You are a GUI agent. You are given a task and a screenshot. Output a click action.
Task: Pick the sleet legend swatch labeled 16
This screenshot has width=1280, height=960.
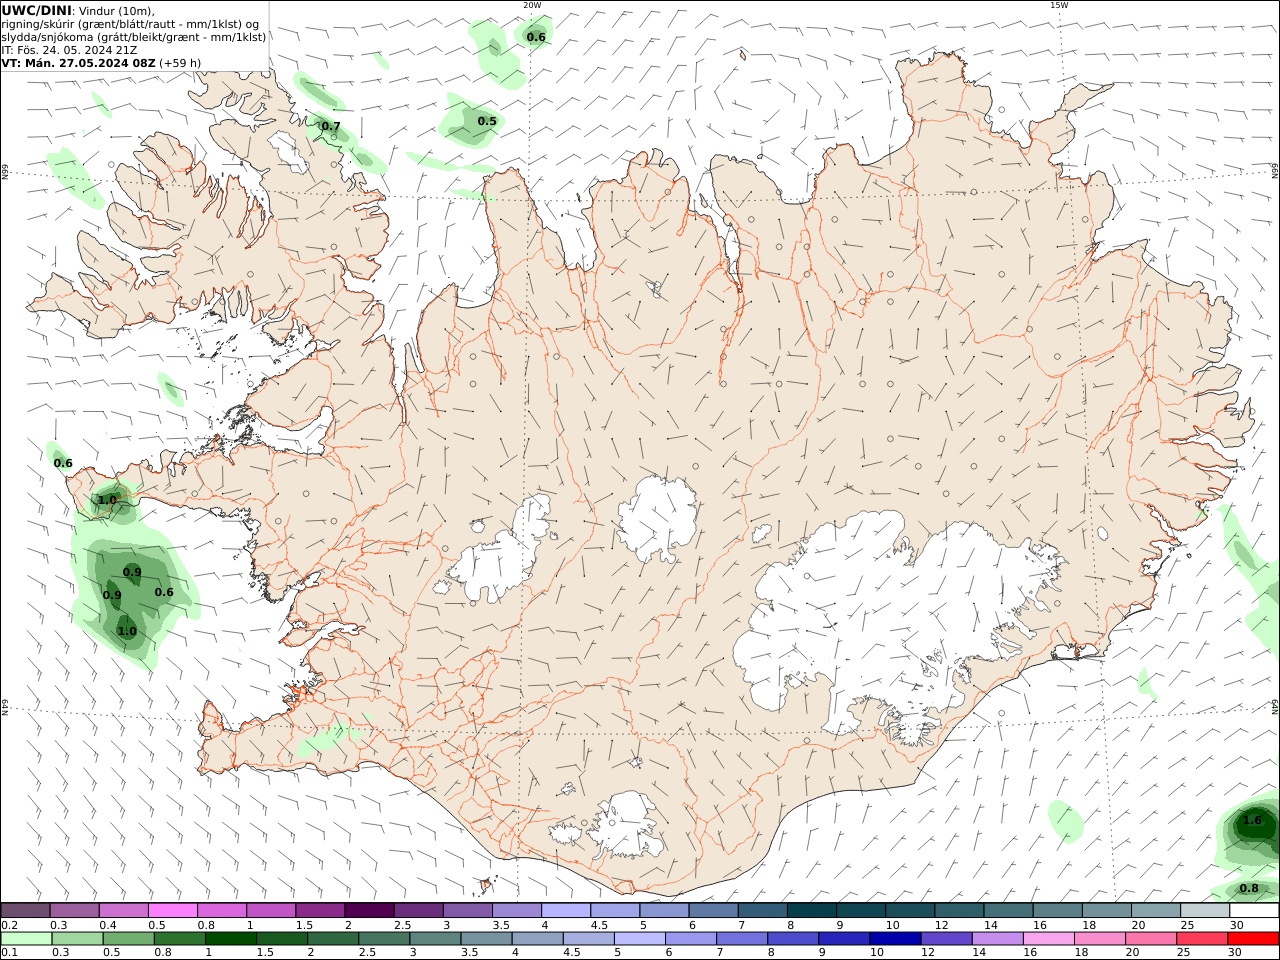click(1058, 910)
